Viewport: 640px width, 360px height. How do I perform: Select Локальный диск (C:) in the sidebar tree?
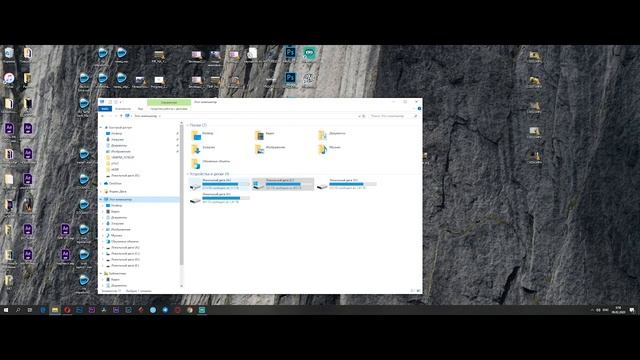tap(122, 253)
